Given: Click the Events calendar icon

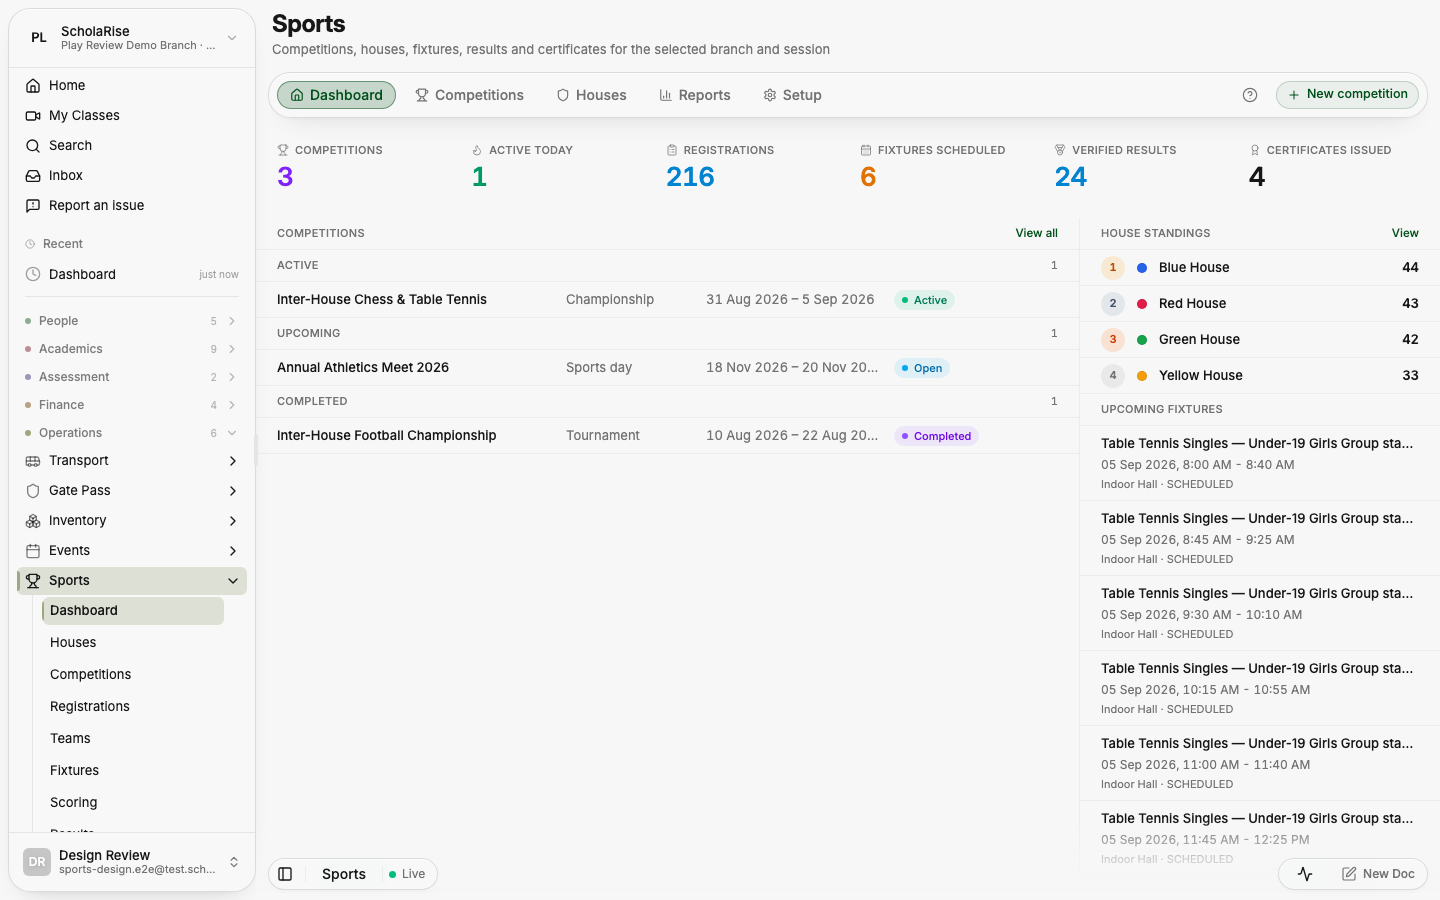Looking at the screenshot, I should 33,551.
